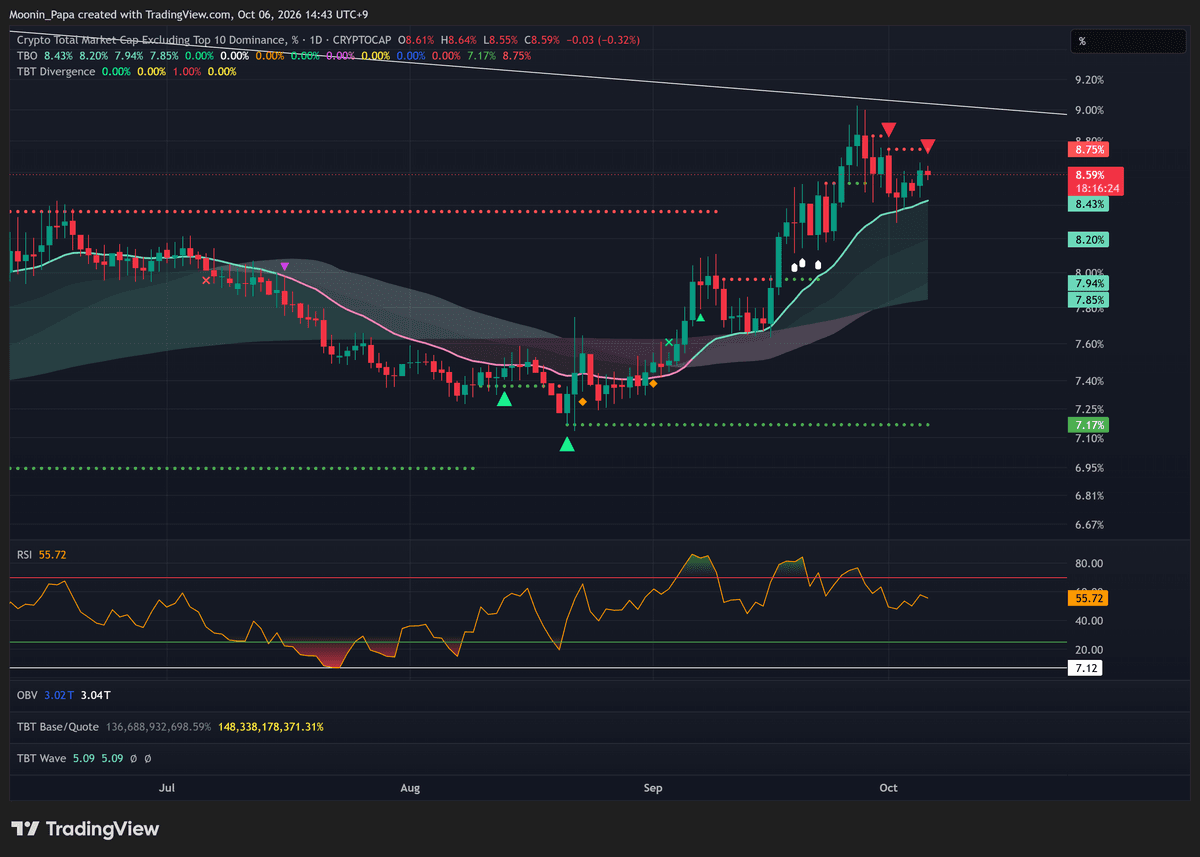Click the RSI indicator label
Image resolution: width=1200 pixels, height=857 pixels.
[26, 554]
